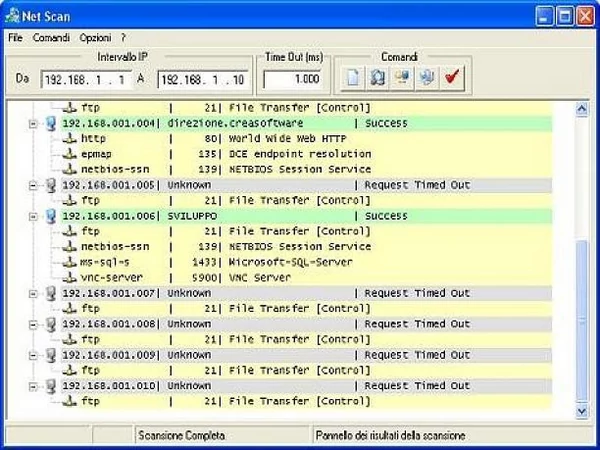Image resolution: width=600 pixels, height=450 pixels.
Task: Collapse the 192.168.001.006 SVILUPPO node
Action: (33, 217)
